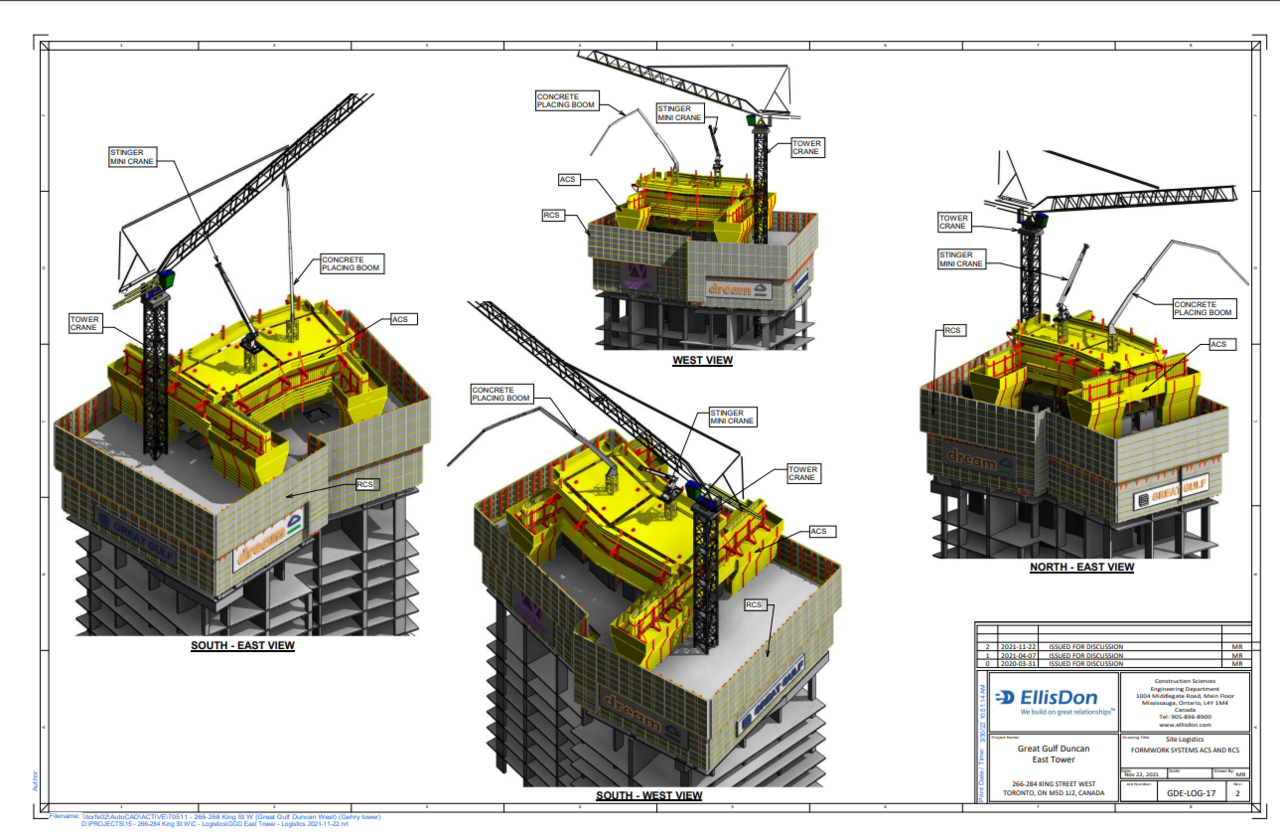Click the Great Gulf banner in North-East view

pos(1172,496)
